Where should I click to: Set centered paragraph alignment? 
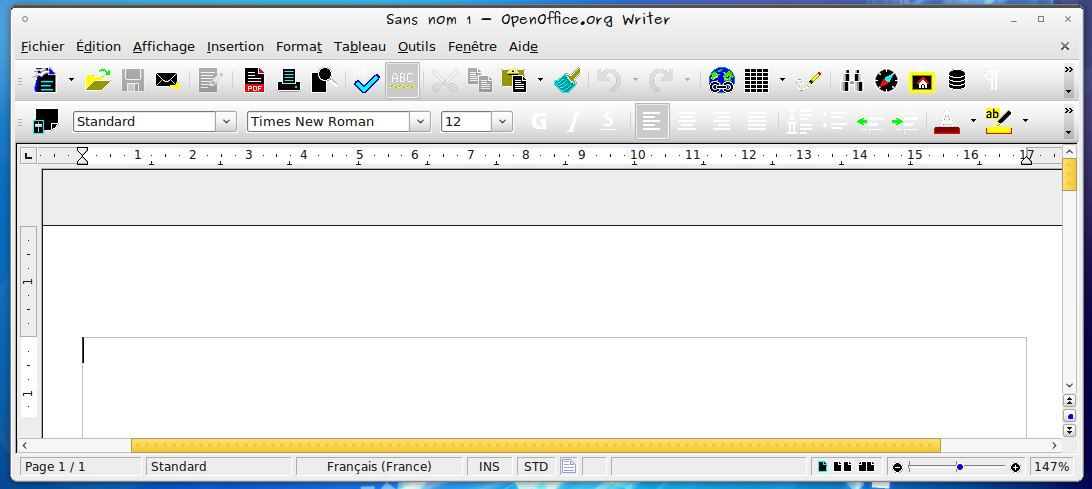(x=687, y=121)
